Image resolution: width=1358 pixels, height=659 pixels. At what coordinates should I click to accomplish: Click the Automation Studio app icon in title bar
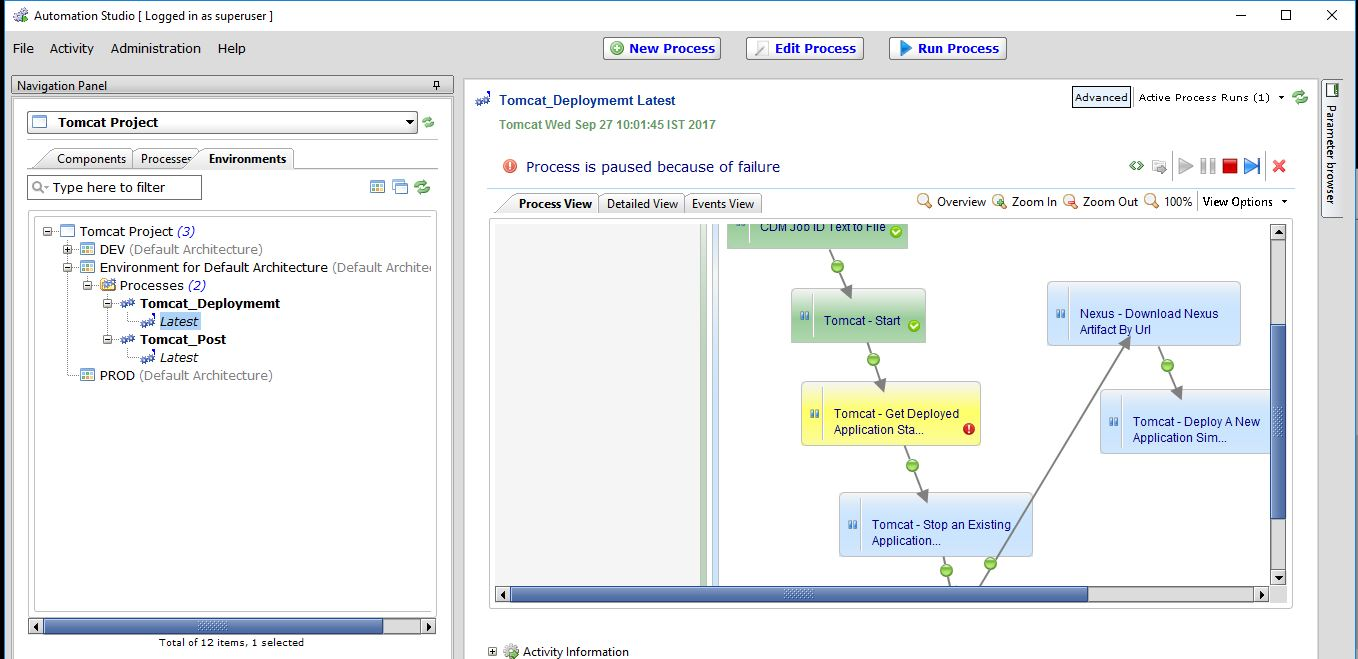click(x=20, y=15)
